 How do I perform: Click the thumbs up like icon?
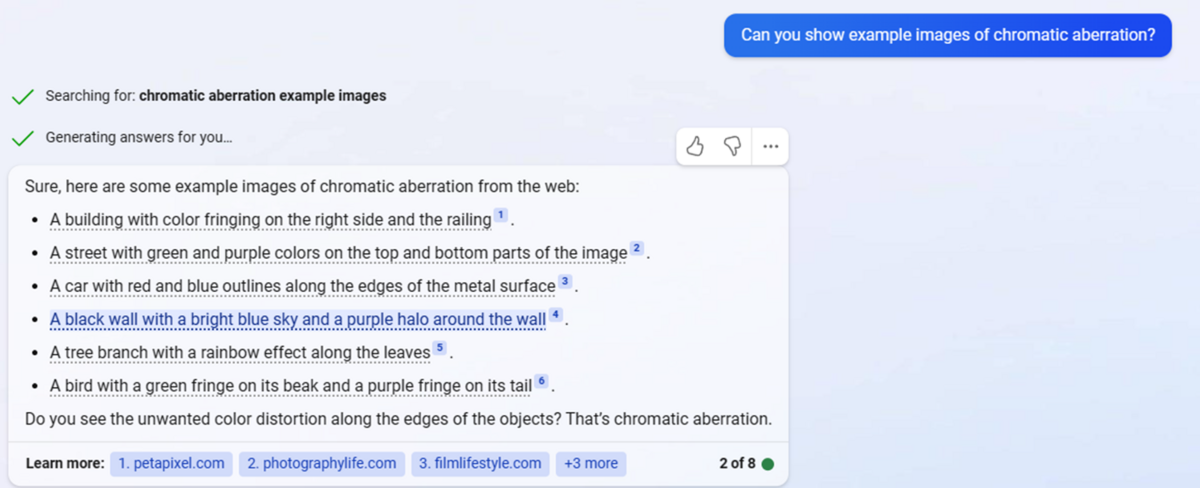696,147
